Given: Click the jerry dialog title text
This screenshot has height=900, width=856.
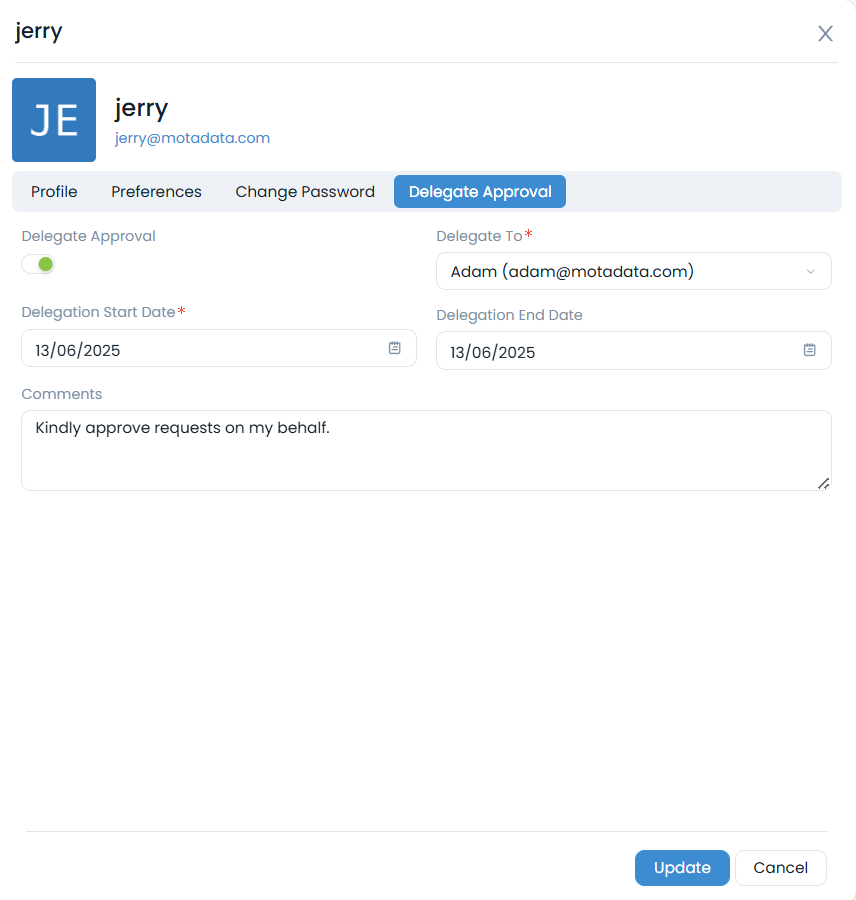Looking at the screenshot, I should (x=39, y=31).
